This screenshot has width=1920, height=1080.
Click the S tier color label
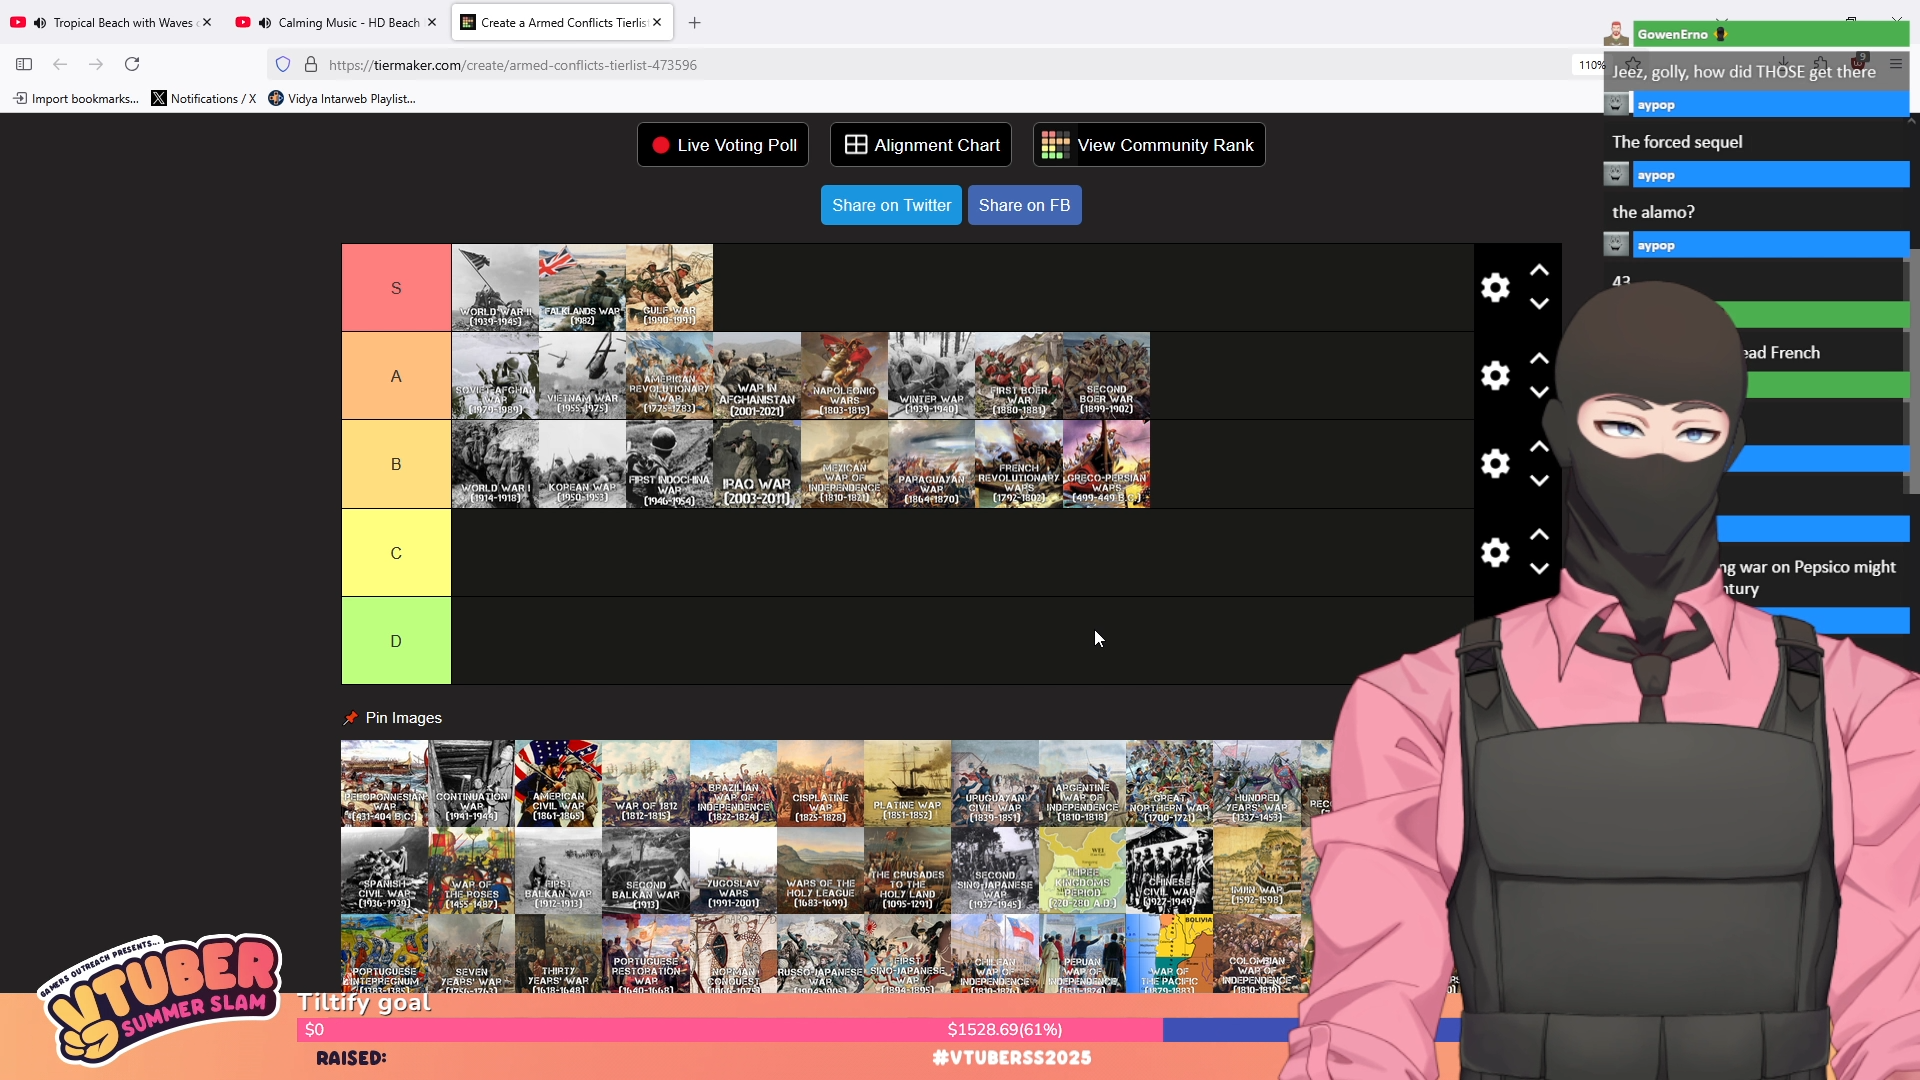pyautogui.click(x=396, y=288)
